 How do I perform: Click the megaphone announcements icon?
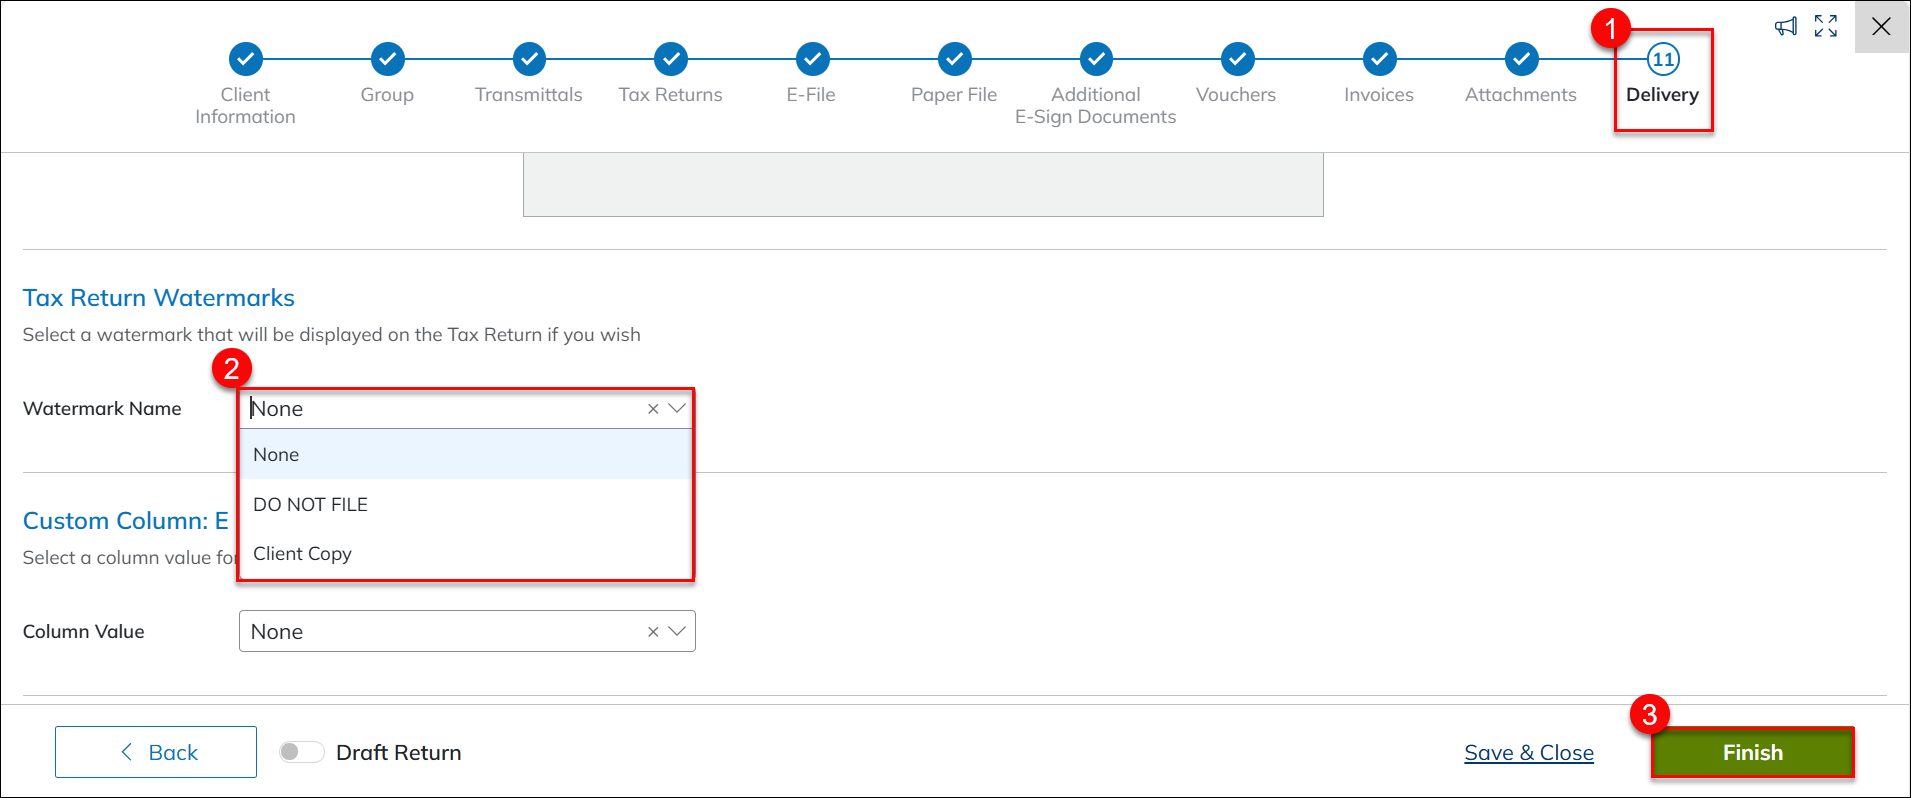(1785, 27)
